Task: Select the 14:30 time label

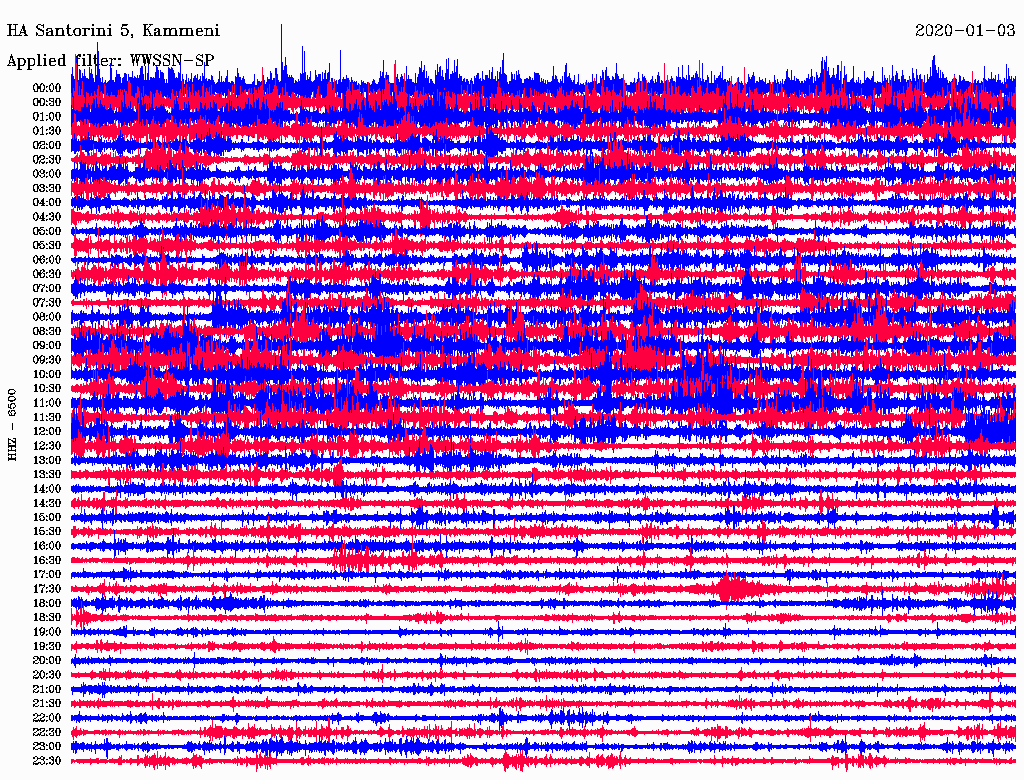Action: (x=47, y=504)
